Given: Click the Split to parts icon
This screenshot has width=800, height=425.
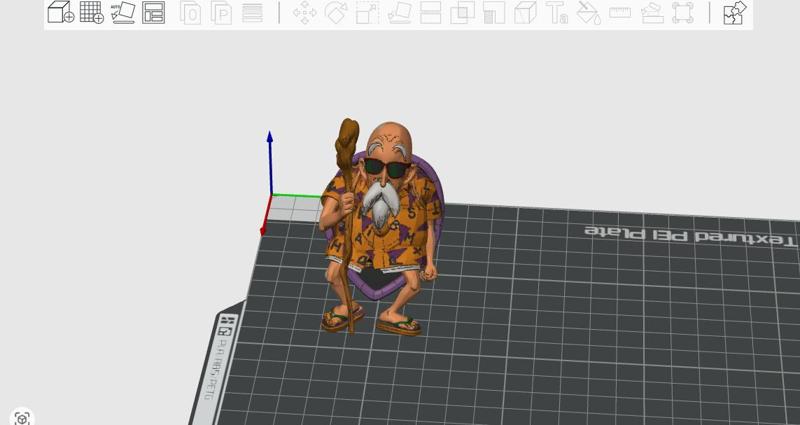Looking at the screenshot, I should [221, 13].
